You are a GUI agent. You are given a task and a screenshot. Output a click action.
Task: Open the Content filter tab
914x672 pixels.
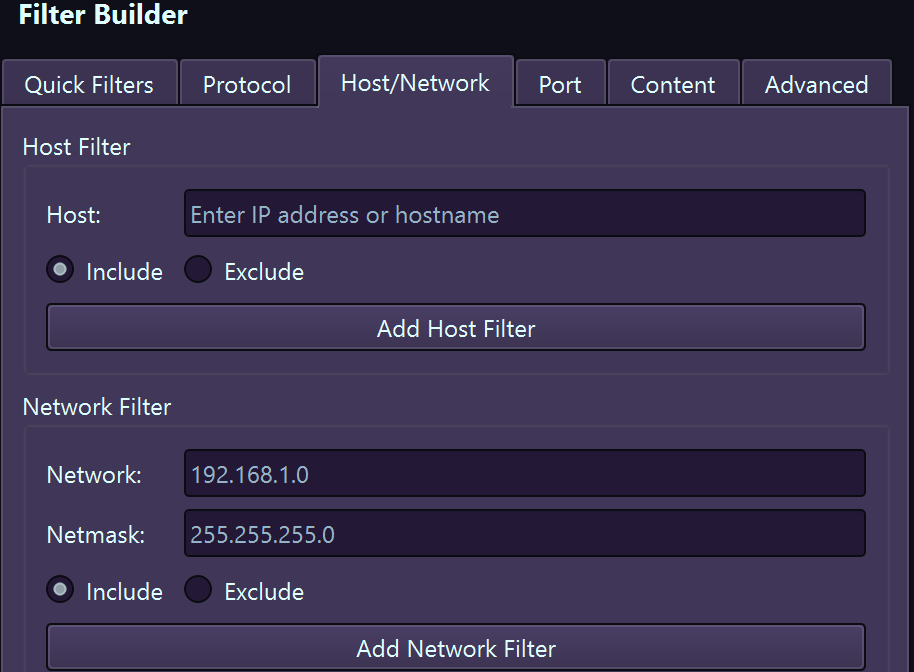pos(673,84)
